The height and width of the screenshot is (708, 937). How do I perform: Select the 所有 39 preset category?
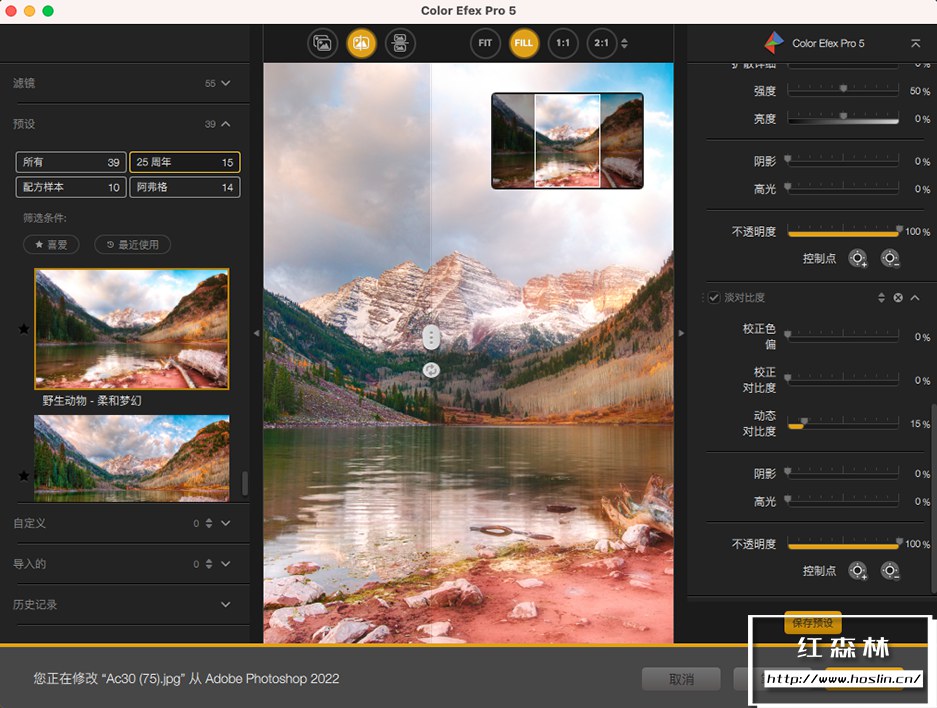(71, 162)
